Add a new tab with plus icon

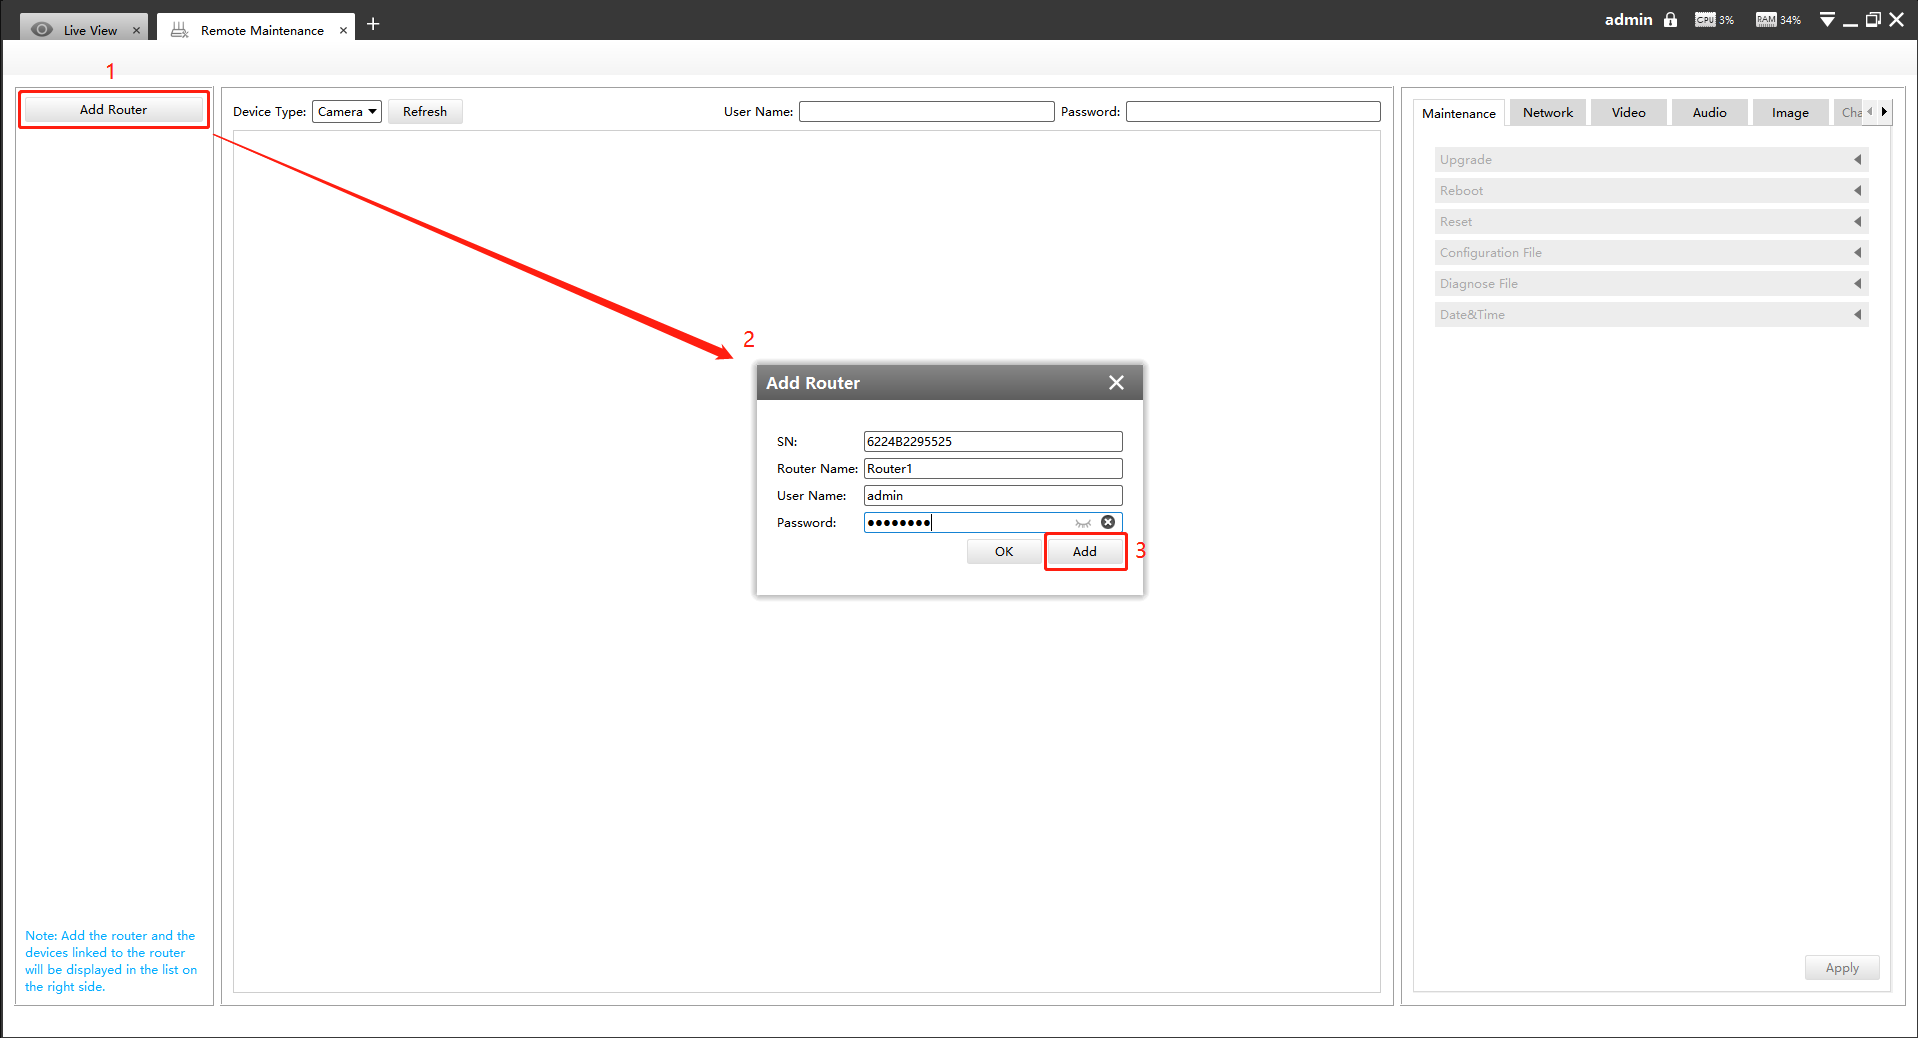[373, 24]
